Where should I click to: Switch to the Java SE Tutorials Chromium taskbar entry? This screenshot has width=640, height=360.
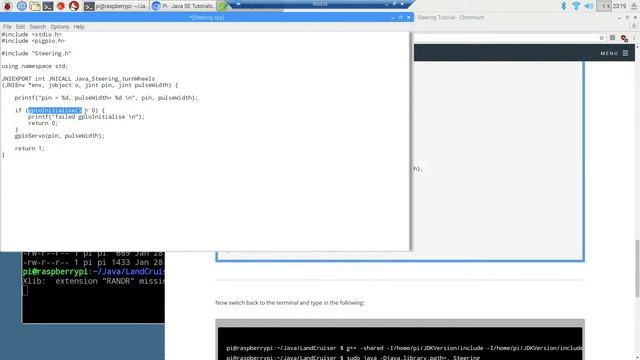pyautogui.click(x=182, y=6)
